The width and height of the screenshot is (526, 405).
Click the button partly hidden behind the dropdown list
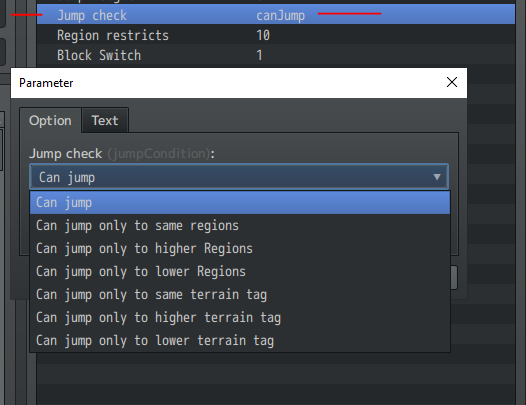pos(454,277)
